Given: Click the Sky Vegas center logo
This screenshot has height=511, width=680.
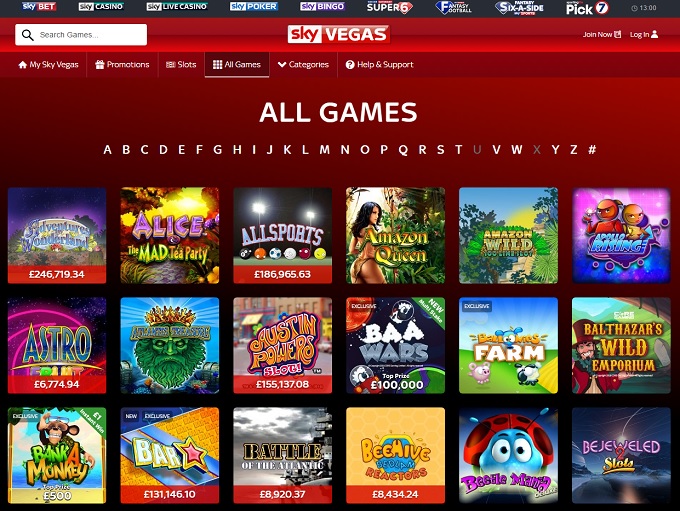Looking at the screenshot, I should pyautogui.click(x=339, y=34).
